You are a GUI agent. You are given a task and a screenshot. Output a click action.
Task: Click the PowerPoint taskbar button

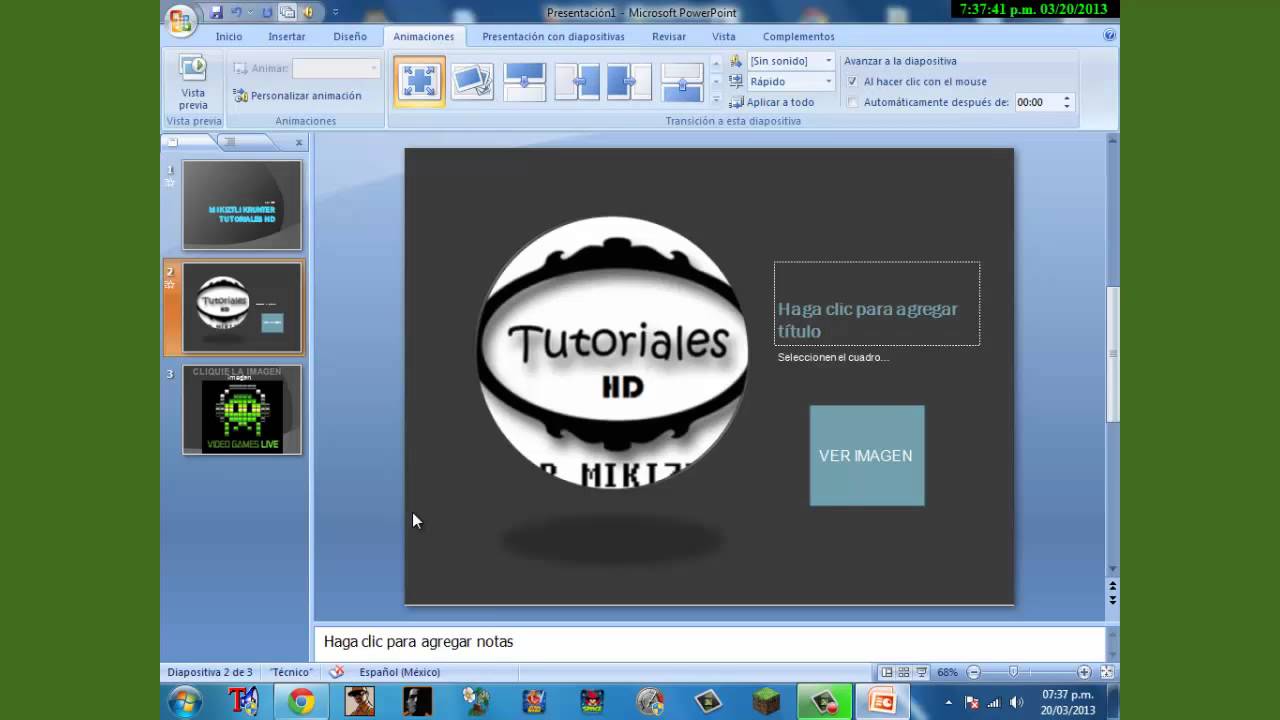point(882,702)
